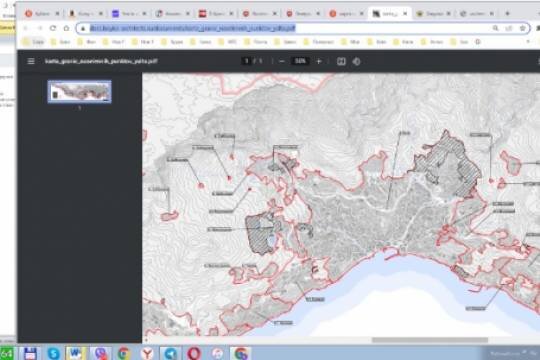Toggle the PDF viewer sidebar menu
Viewport: 540px width, 360px height.
tap(31, 61)
